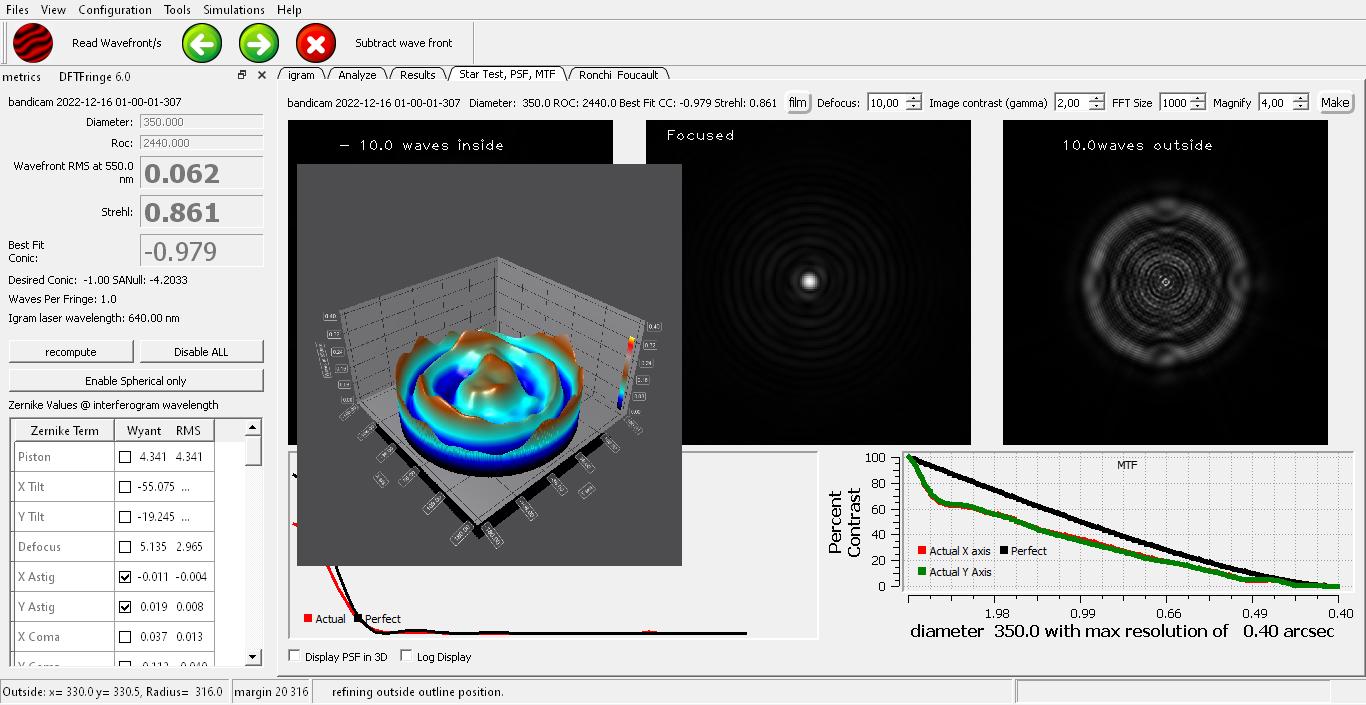Close the metrics dock panel
This screenshot has height=705, width=1366.
(262, 75)
